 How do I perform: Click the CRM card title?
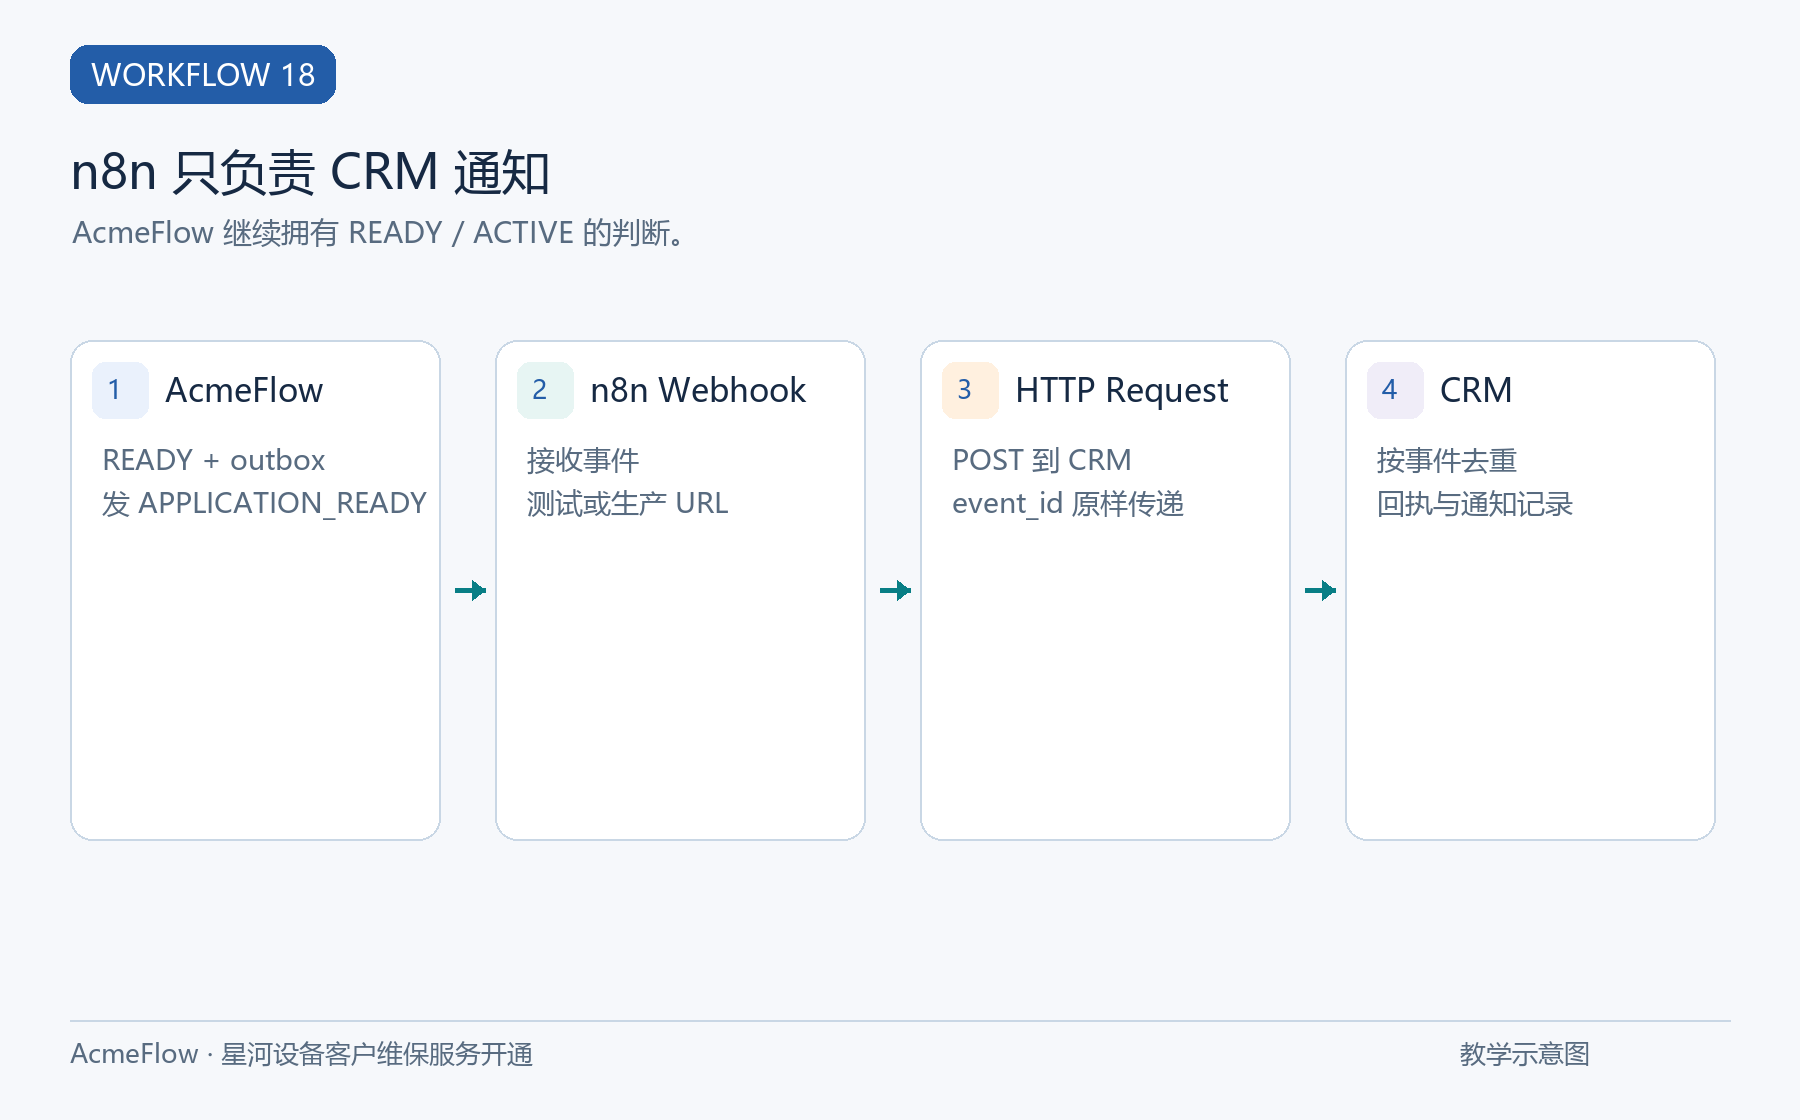pyautogui.click(x=1476, y=390)
